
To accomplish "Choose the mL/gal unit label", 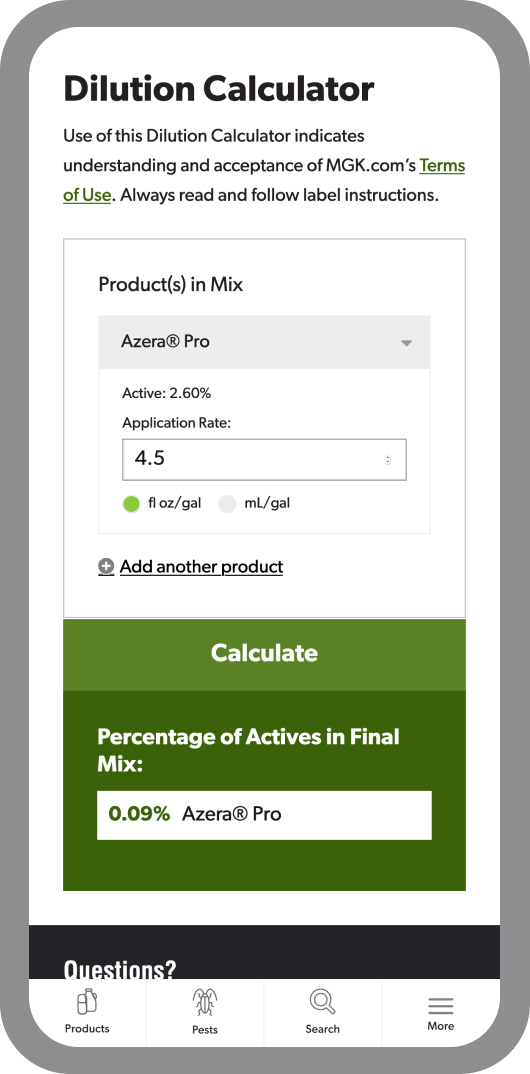I will point(267,503).
